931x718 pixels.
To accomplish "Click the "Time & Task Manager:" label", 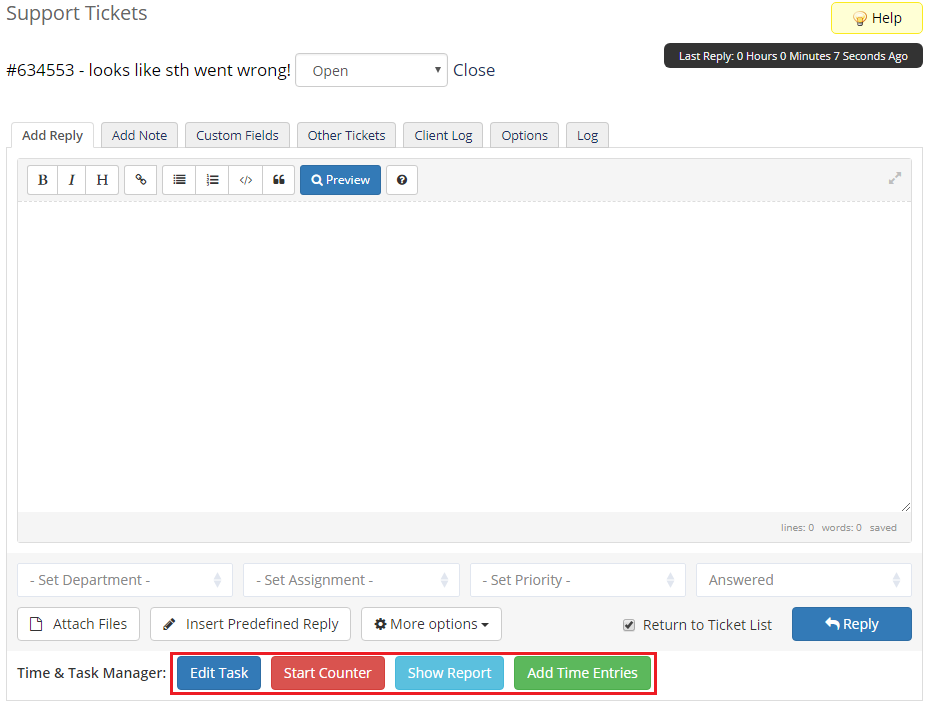I will coord(91,673).
